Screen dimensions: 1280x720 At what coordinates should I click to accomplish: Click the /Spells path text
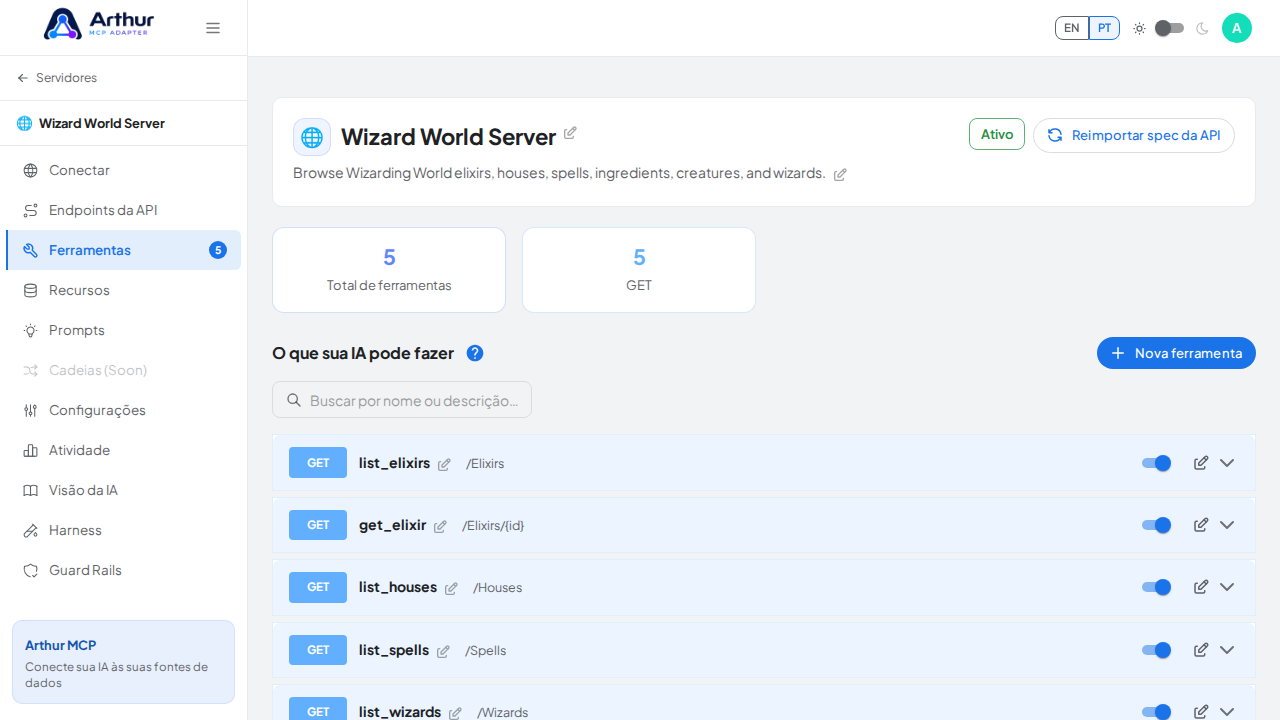(x=486, y=651)
